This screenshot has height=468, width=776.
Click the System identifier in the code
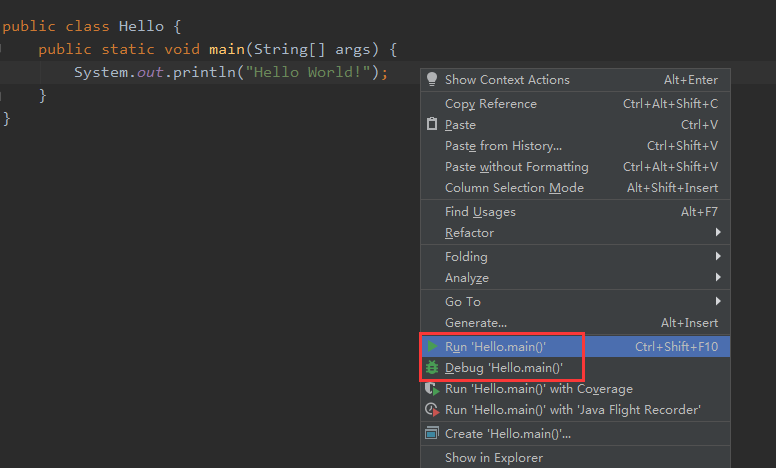tap(101, 73)
